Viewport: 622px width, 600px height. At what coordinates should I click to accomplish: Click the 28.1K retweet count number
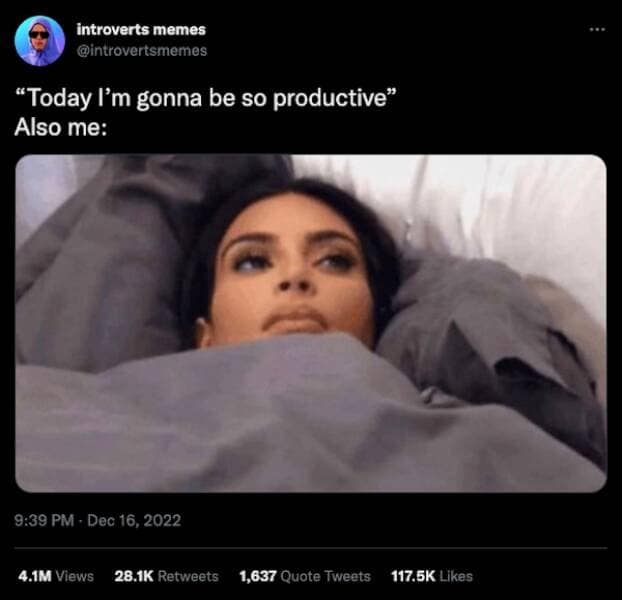134,576
